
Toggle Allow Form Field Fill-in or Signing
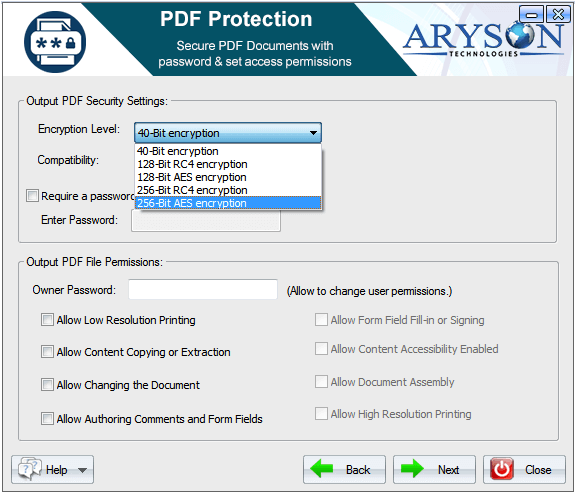(321, 319)
